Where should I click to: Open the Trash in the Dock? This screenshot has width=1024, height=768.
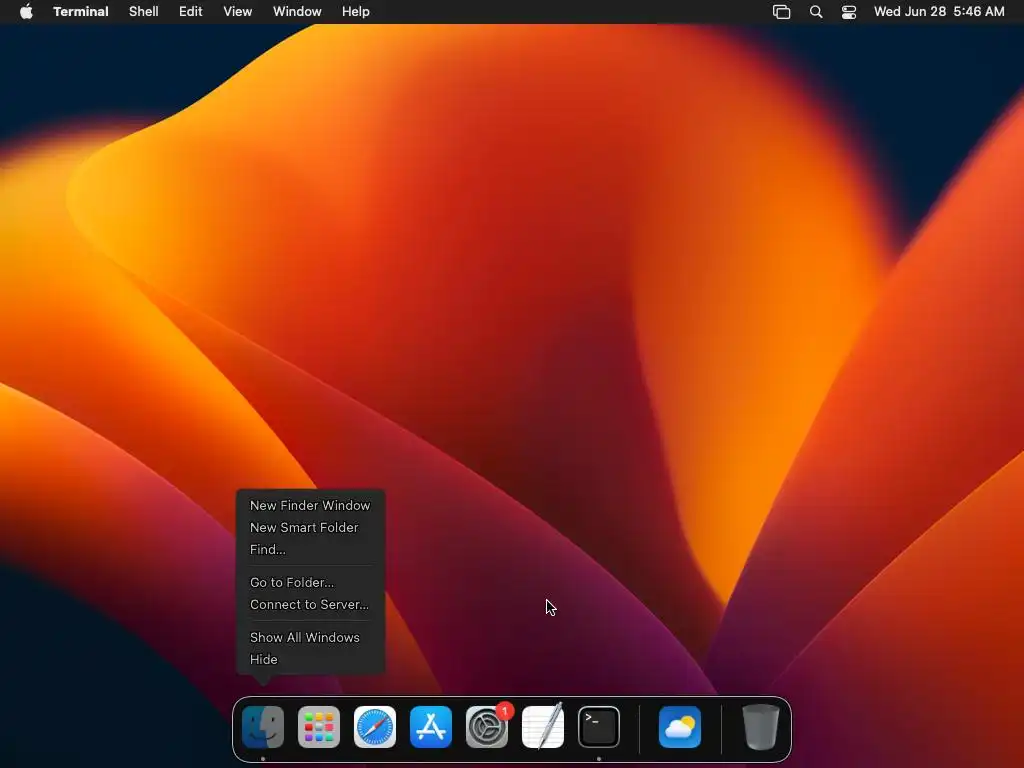click(761, 727)
